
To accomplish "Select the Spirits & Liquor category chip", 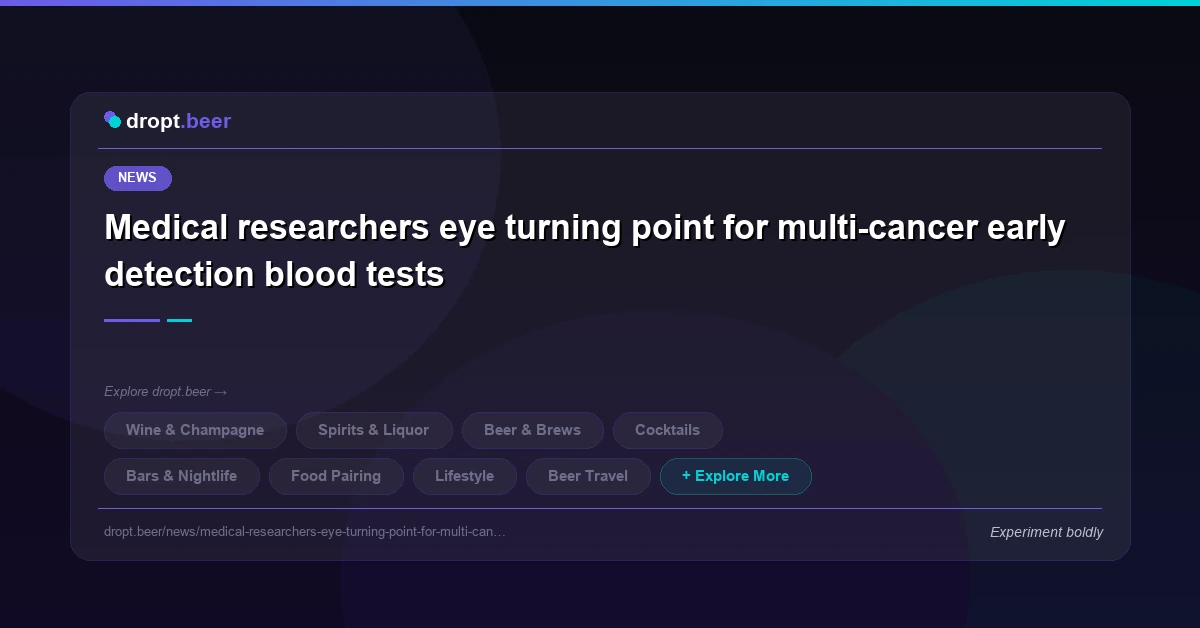I will pos(374,430).
